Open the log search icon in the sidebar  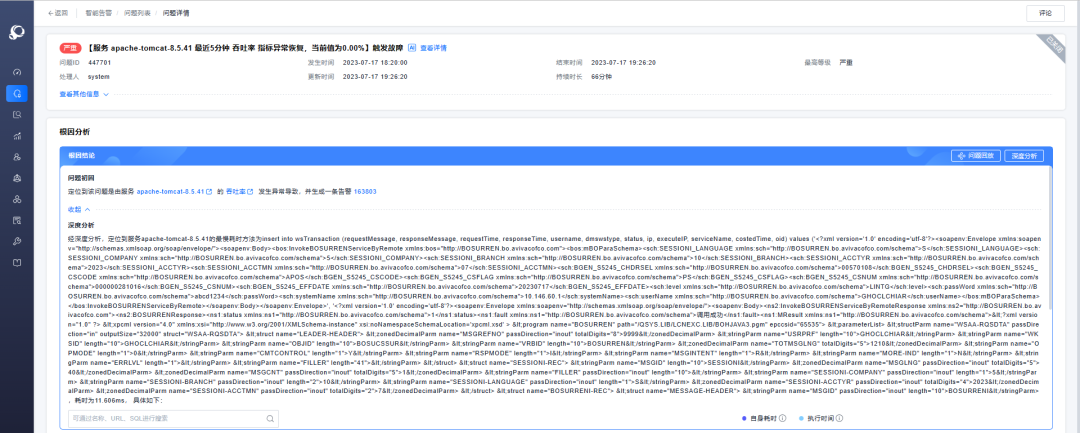(17, 115)
